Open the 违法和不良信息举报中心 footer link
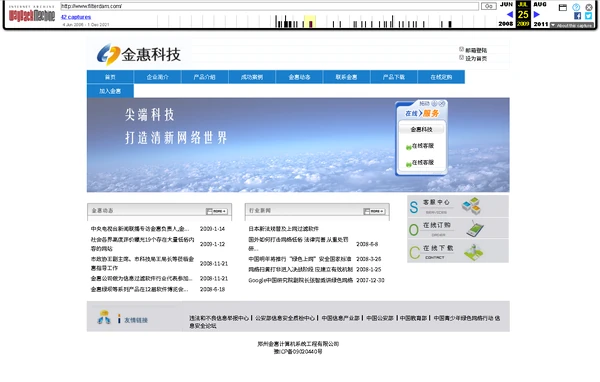The height and width of the screenshot is (382, 600). [219, 318]
